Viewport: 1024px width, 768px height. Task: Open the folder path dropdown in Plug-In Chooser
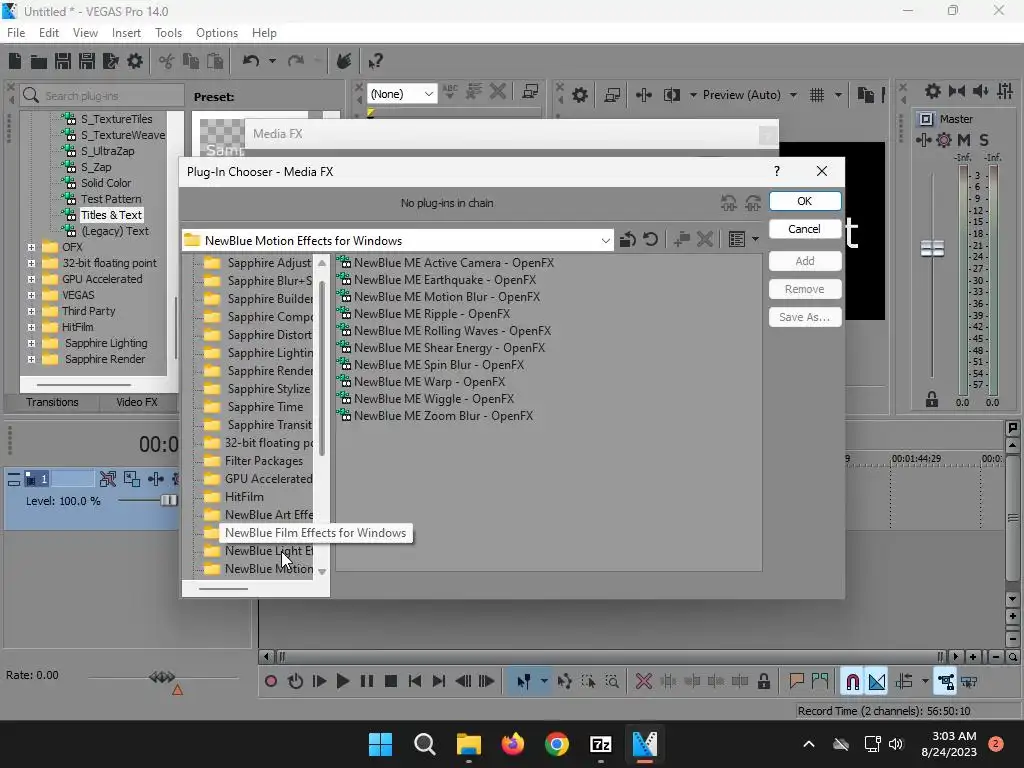click(x=605, y=240)
